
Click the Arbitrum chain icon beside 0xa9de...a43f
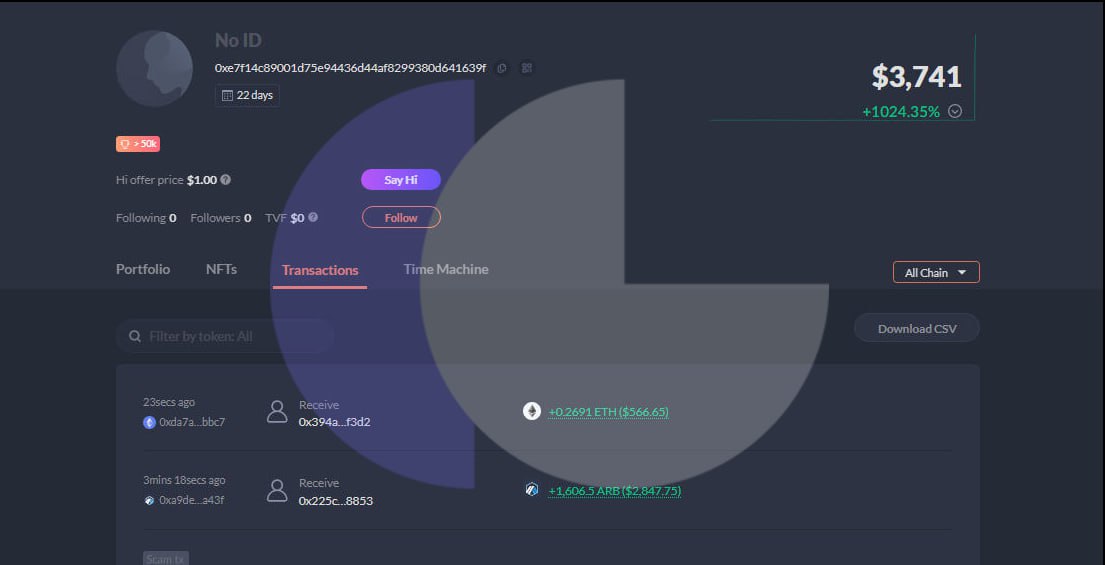[x=150, y=500]
